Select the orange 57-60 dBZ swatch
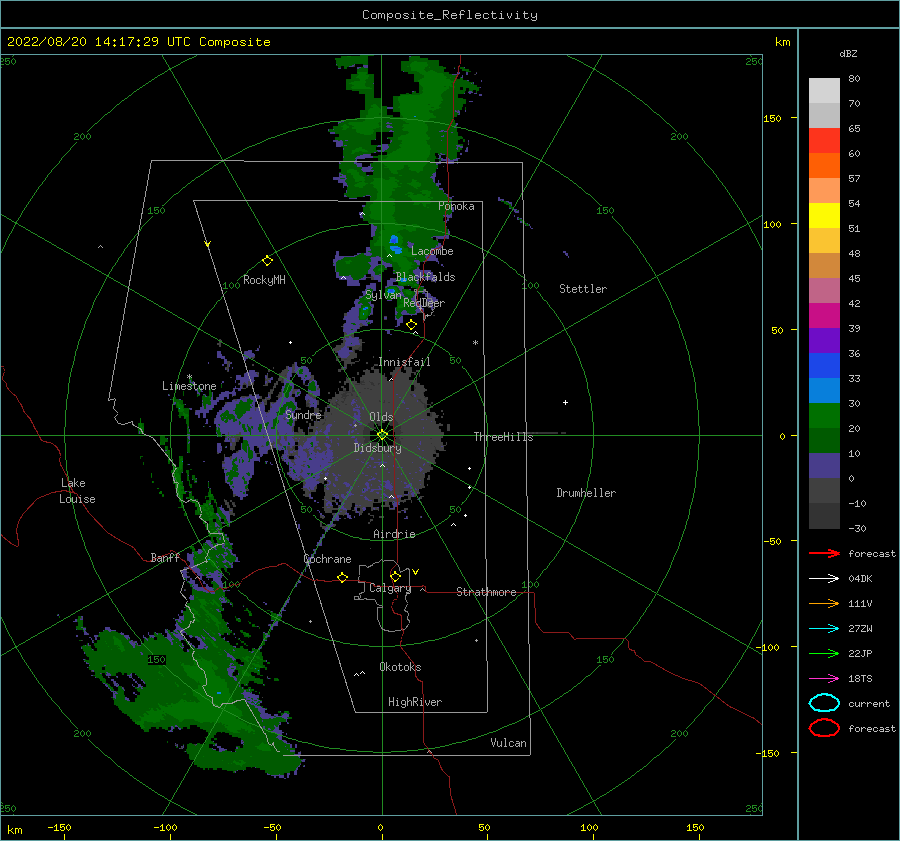900x841 pixels. pyautogui.click(x=824, y=166)
